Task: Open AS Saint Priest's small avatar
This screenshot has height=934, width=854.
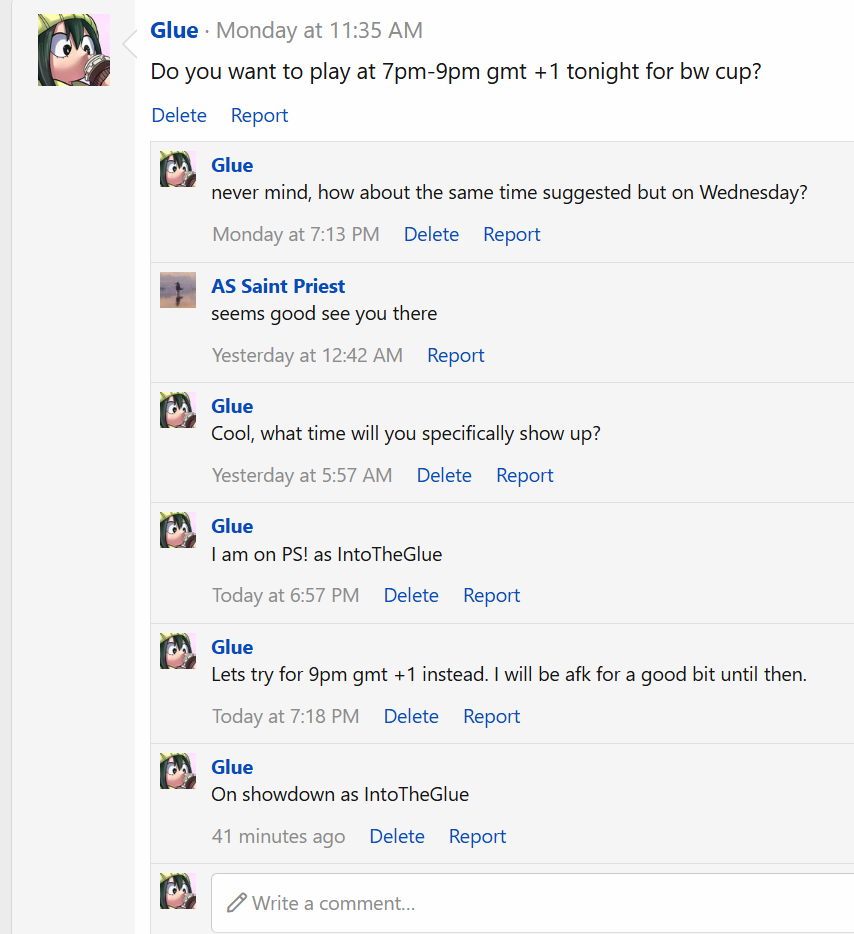Action: [178, 290]
